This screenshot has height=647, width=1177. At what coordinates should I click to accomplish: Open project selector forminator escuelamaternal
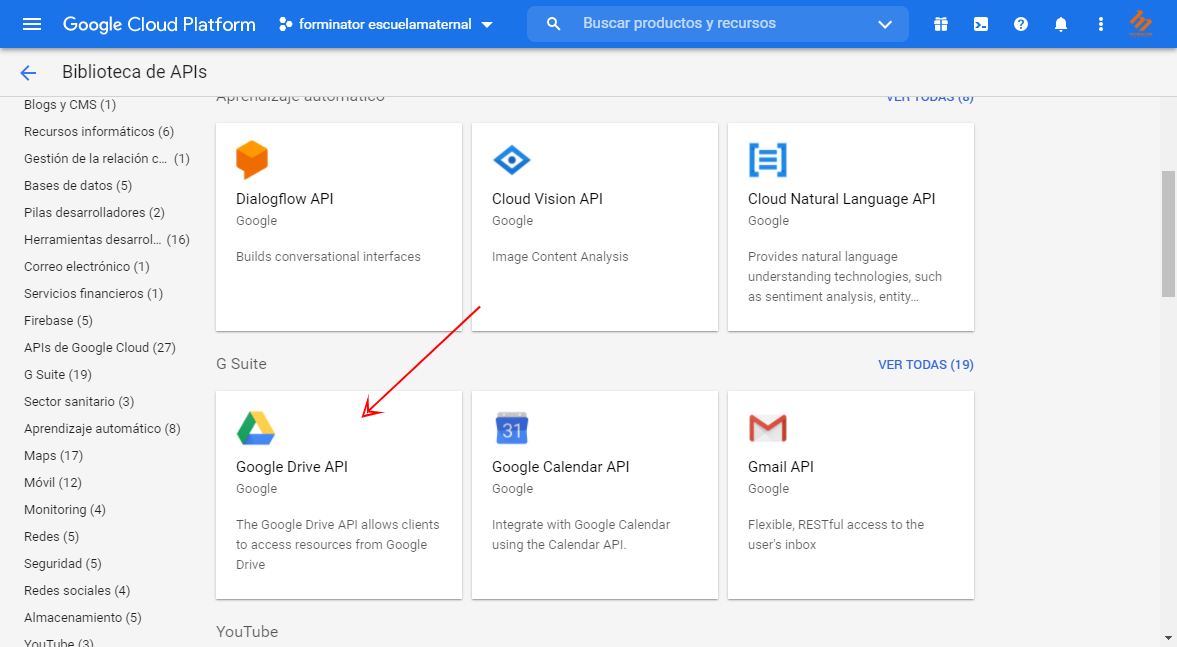[x=386, y=24]
